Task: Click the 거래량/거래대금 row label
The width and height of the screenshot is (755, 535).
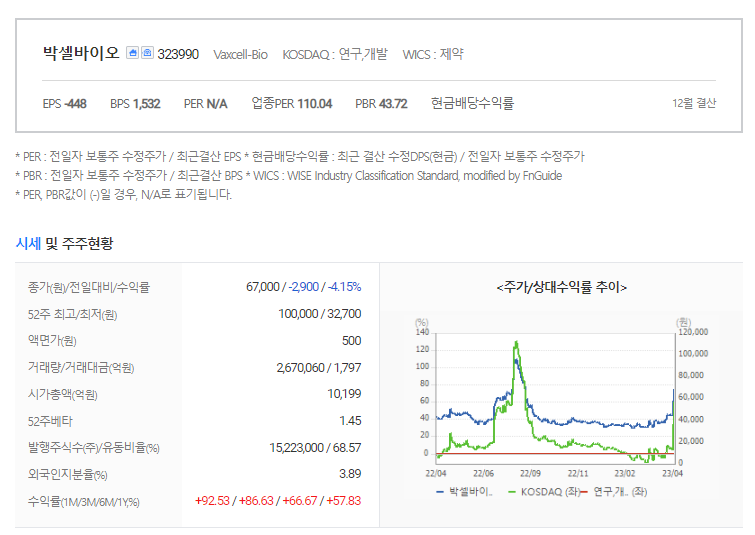Action: 81,368
